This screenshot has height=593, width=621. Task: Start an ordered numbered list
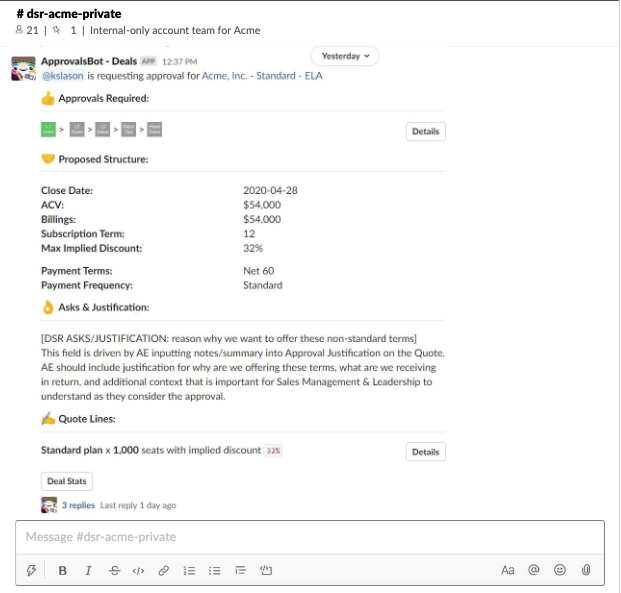click(189, 570)
